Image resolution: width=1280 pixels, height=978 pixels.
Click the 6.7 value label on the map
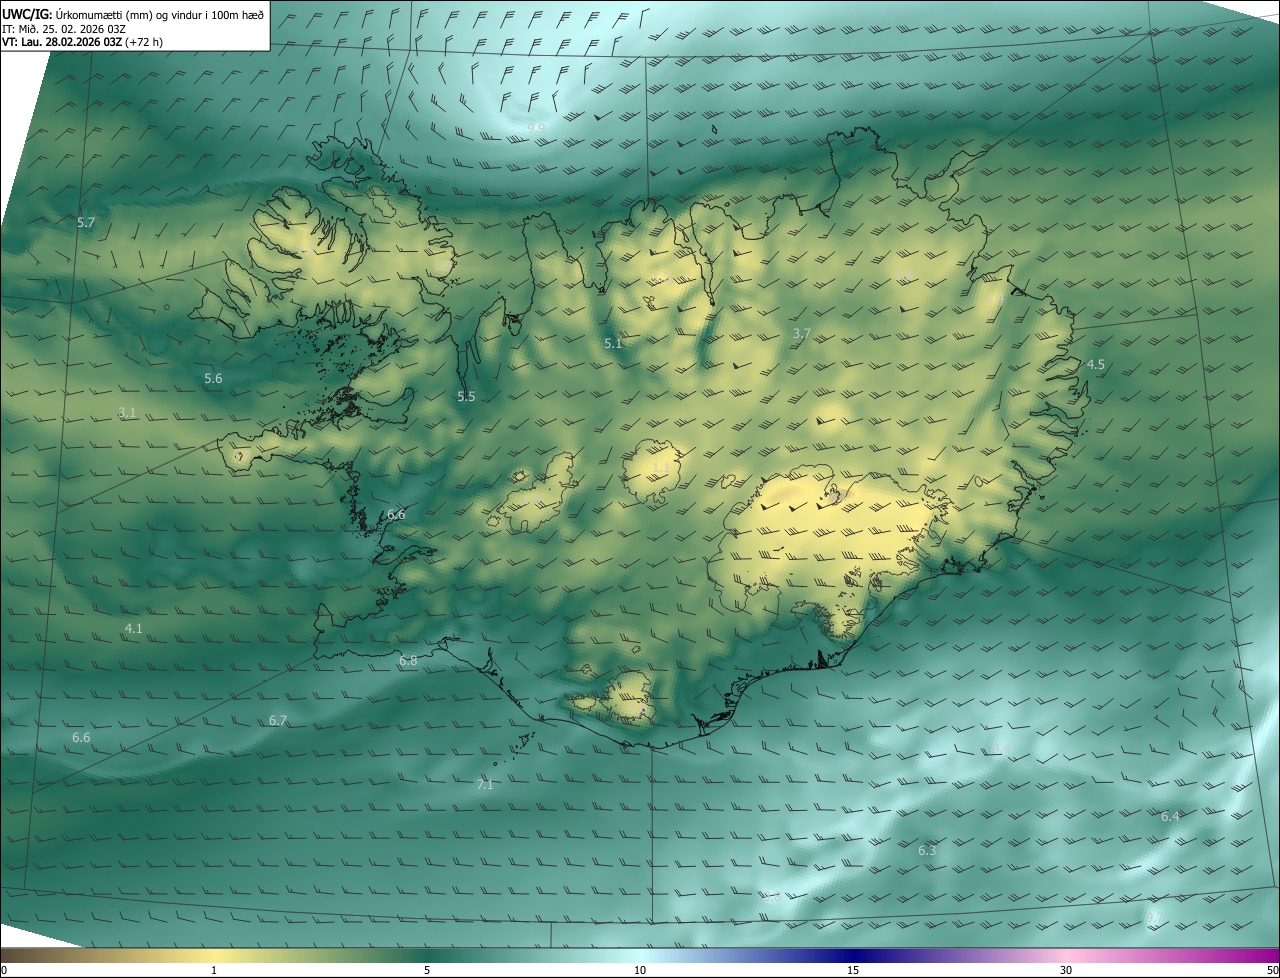tap(278, 721)
